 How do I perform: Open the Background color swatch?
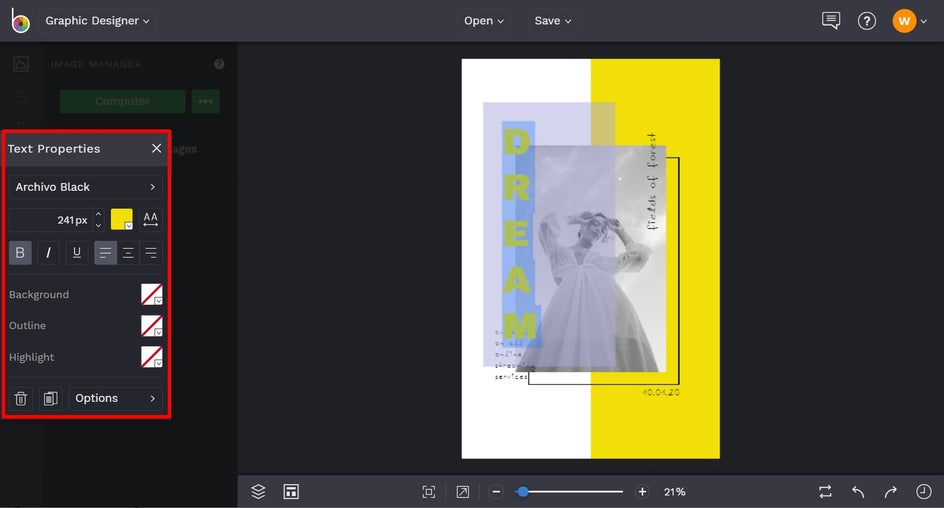[152, 294]
